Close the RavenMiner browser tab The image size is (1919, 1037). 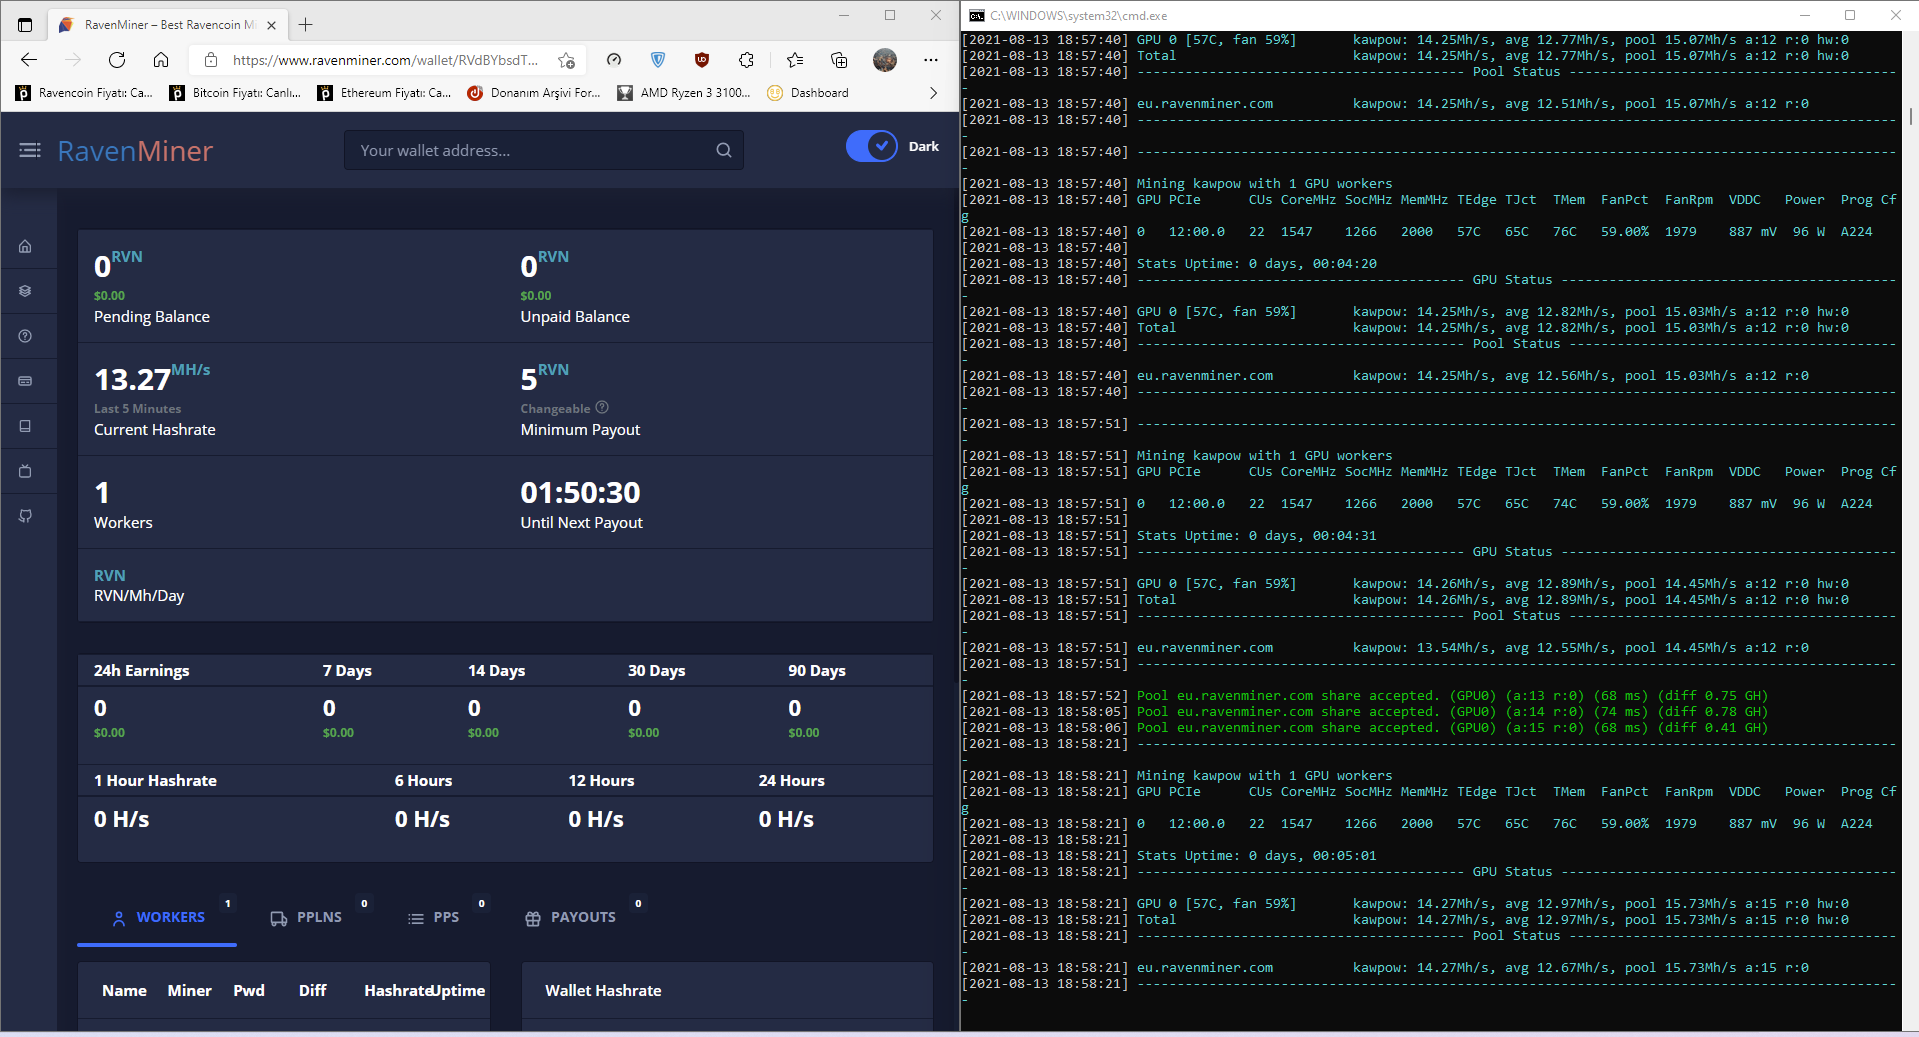click(x=271, y=25)
